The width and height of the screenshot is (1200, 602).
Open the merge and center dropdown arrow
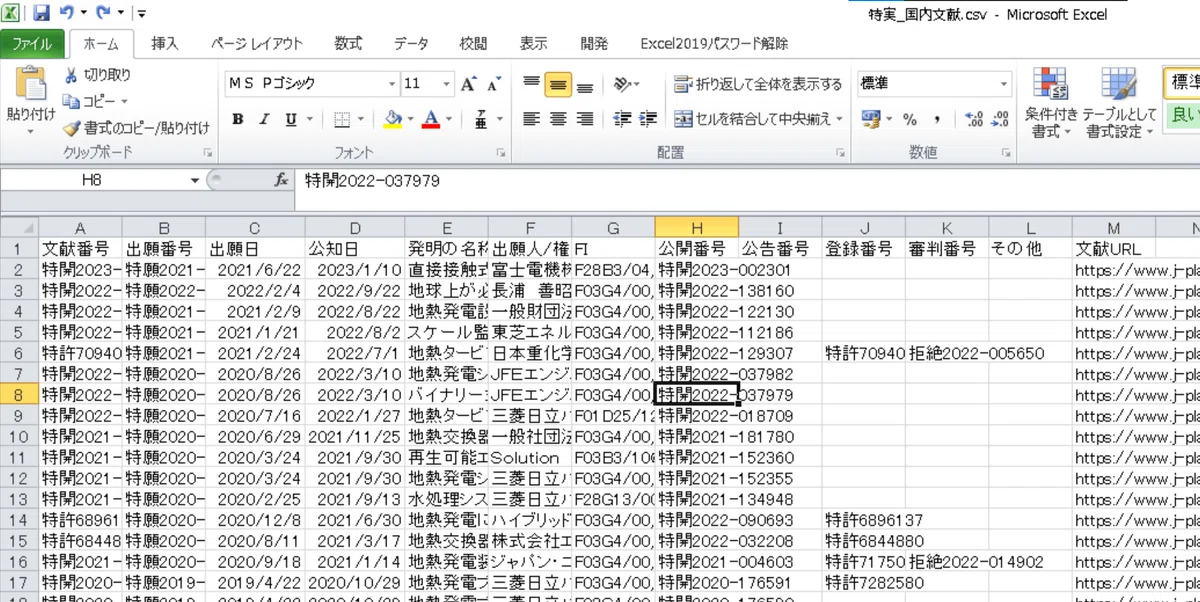[x=840, y=119]
